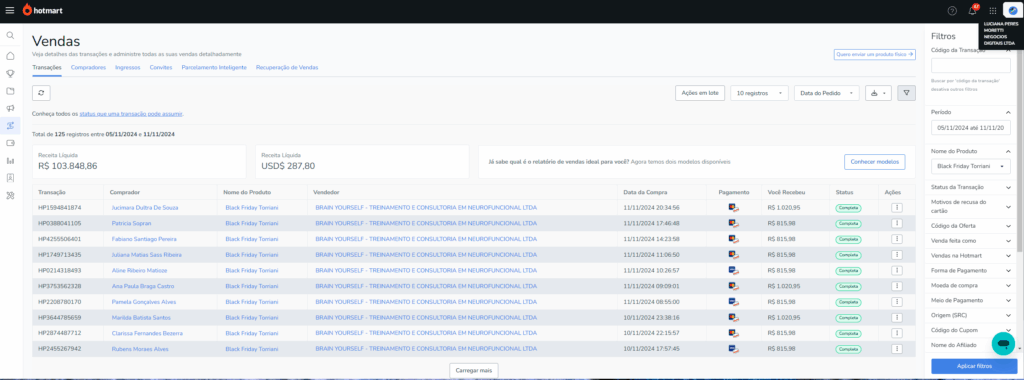
Task: Switch to the Recuperação de Vendas tab
Action: [287, 67]
